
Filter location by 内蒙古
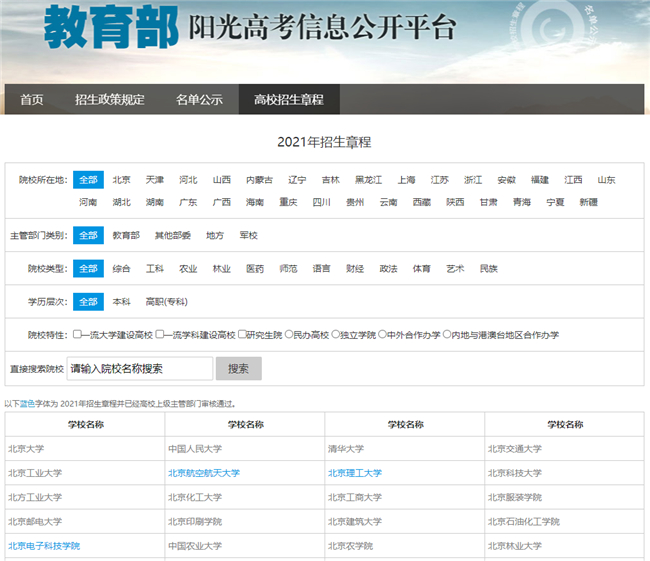pos(260,180)
